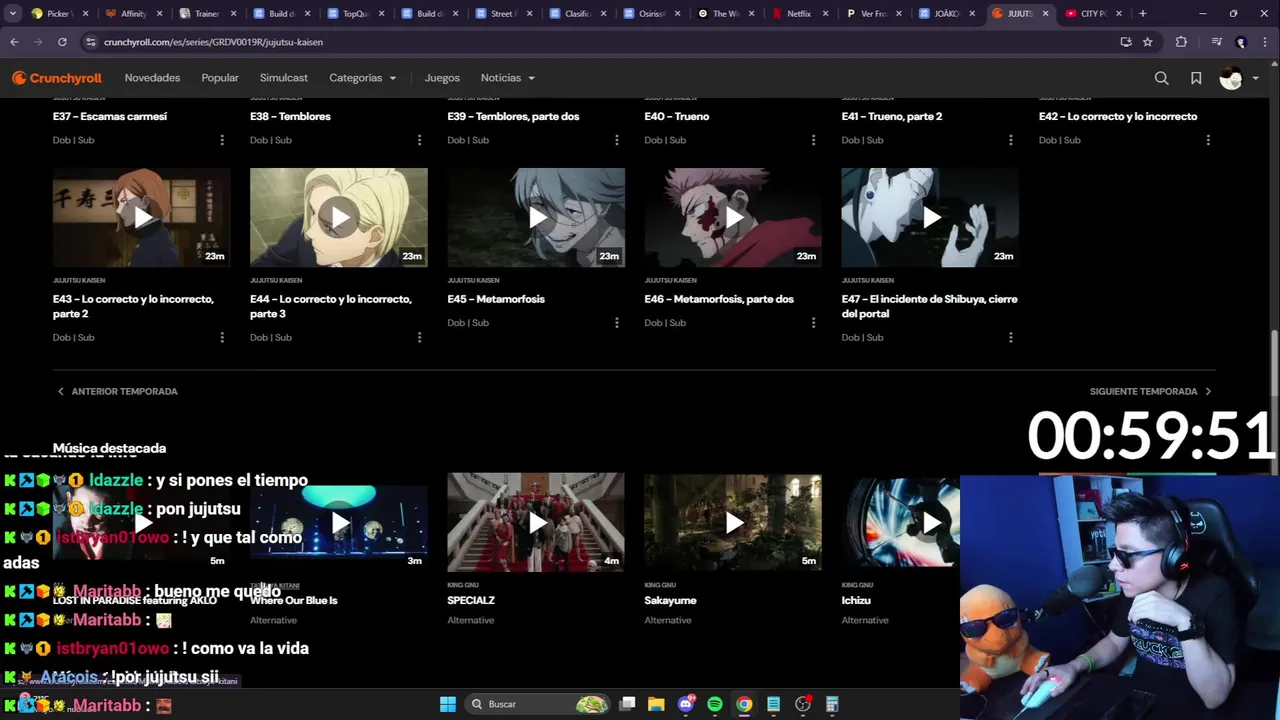Image resolution: width=1280 pixels, height=720 pixels.
Task: Play episode E44 thumbnail
Action: (338, 217)
